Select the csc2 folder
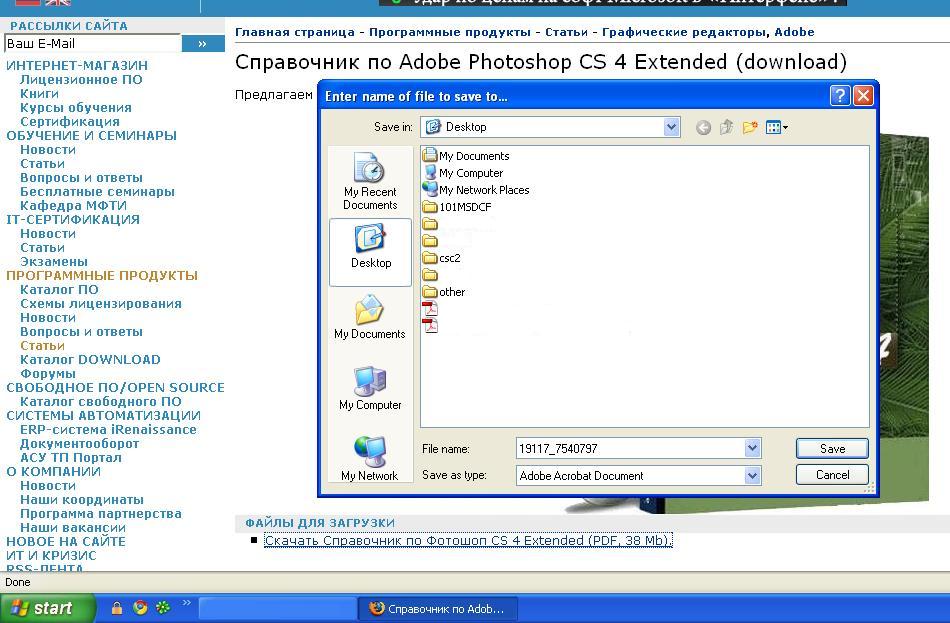The image size is (950, 623). coord(442,258)
